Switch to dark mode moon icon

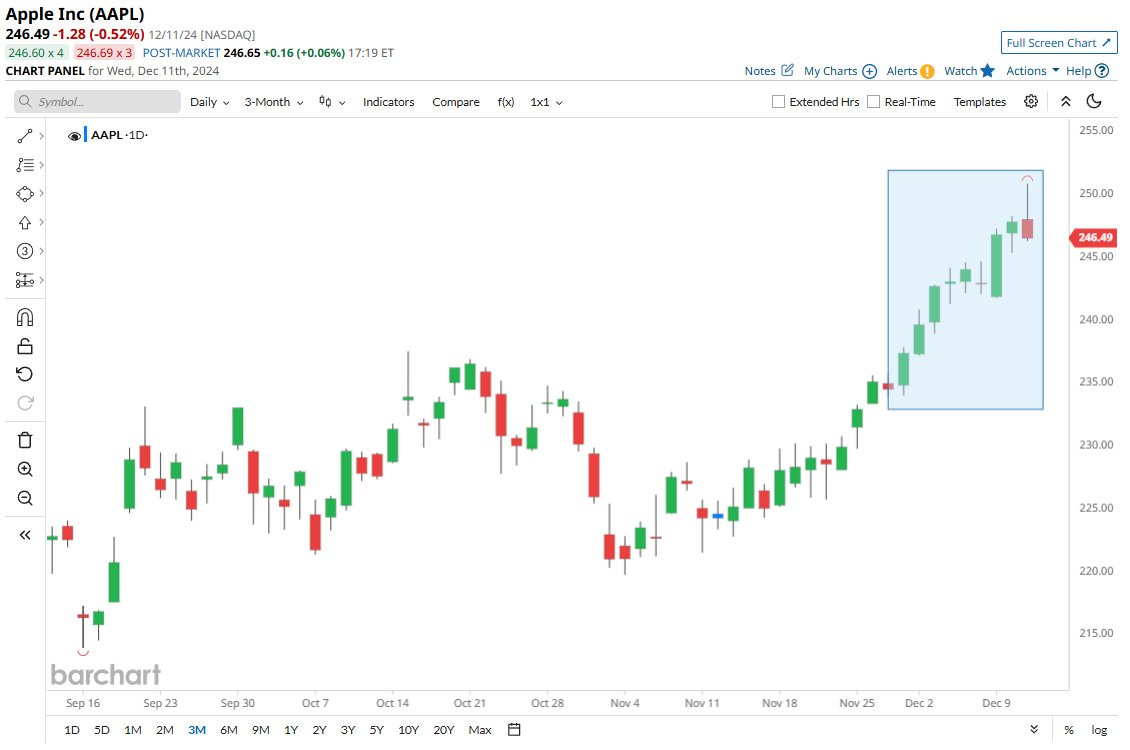(x=1094, y=102)
